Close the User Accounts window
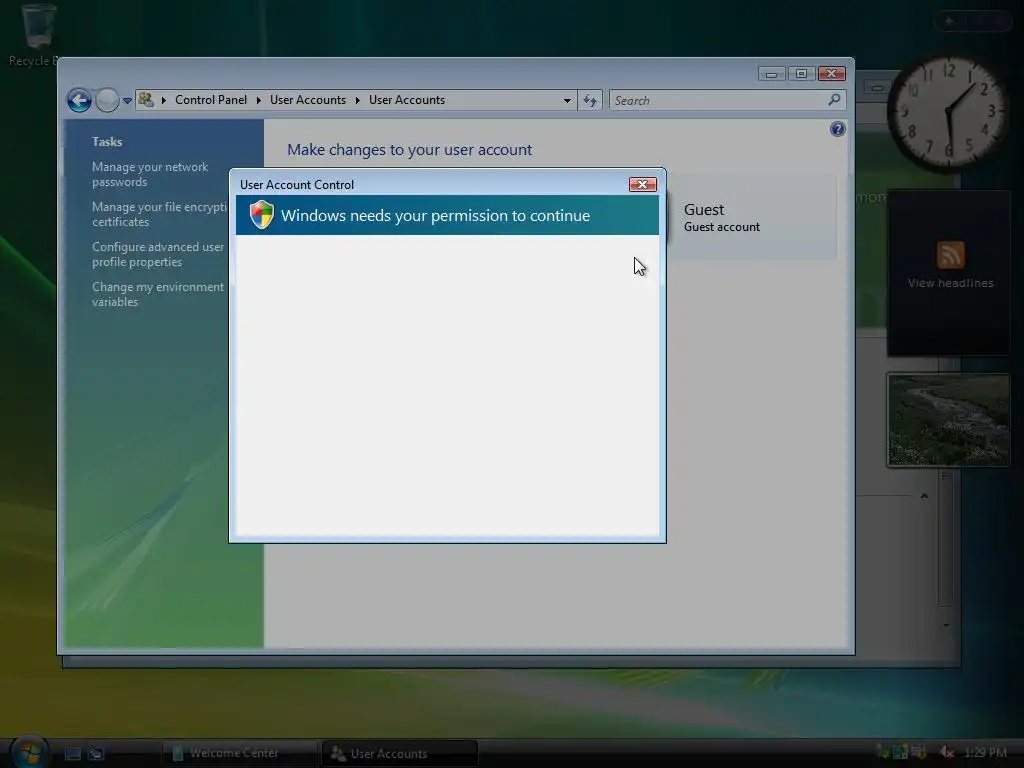 click(x=831, y=74)
